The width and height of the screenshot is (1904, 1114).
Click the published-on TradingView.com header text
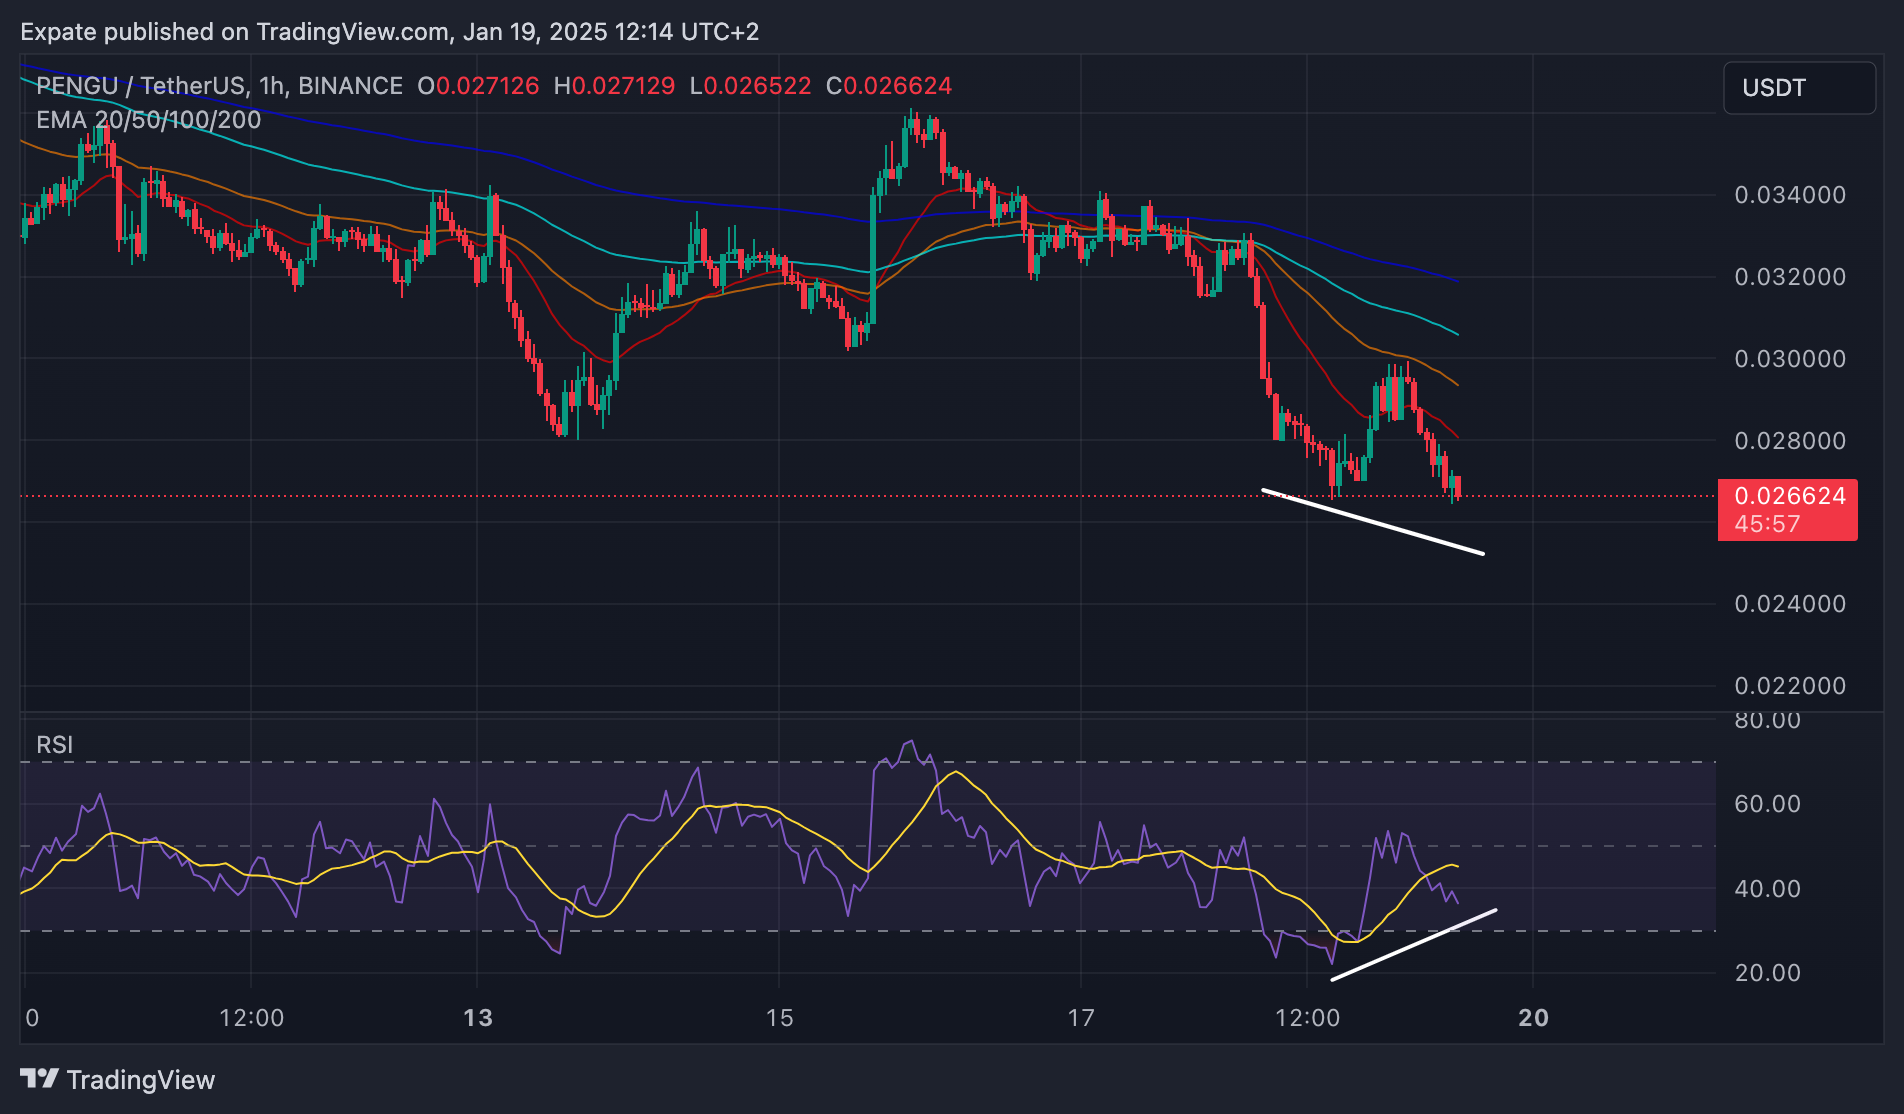(x=390, y=32)
